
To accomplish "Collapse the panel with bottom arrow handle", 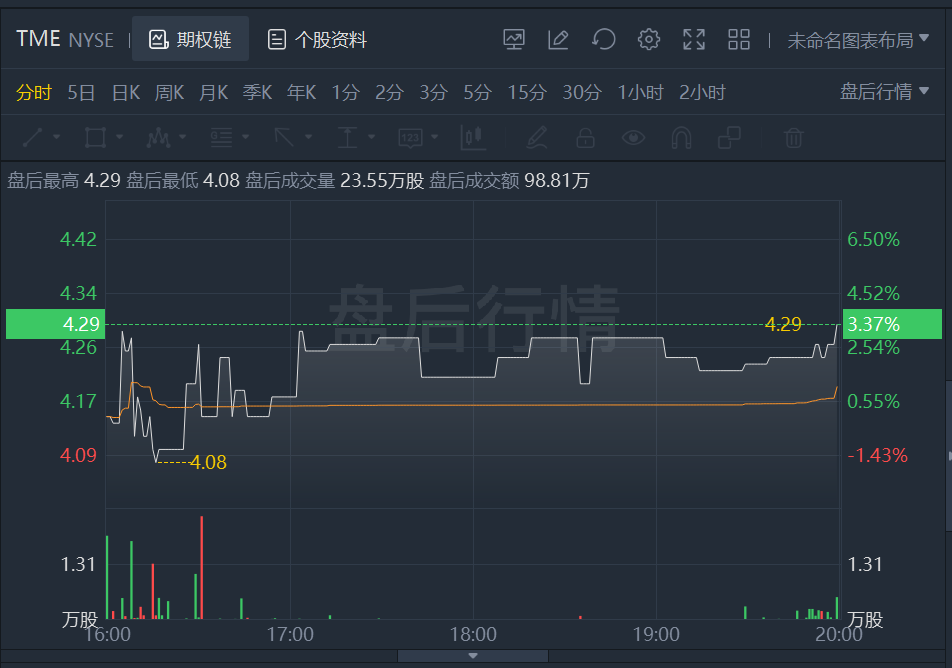I will click(473, 656).
